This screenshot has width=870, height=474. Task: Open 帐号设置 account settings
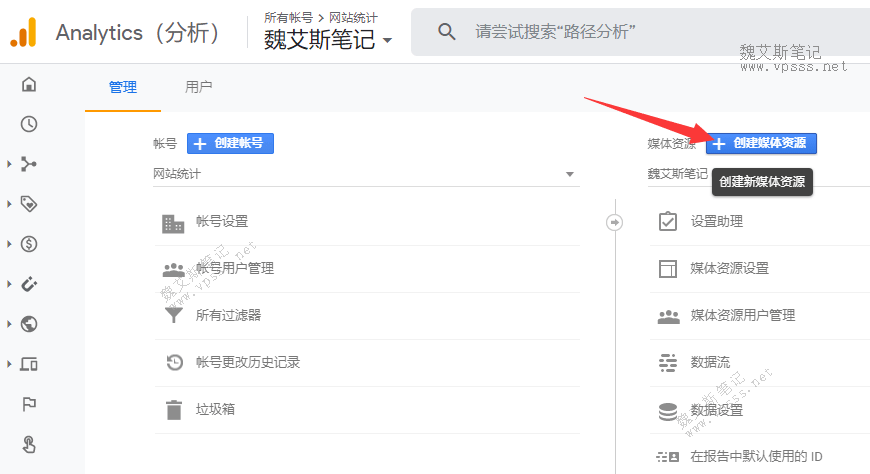[222, 222]
